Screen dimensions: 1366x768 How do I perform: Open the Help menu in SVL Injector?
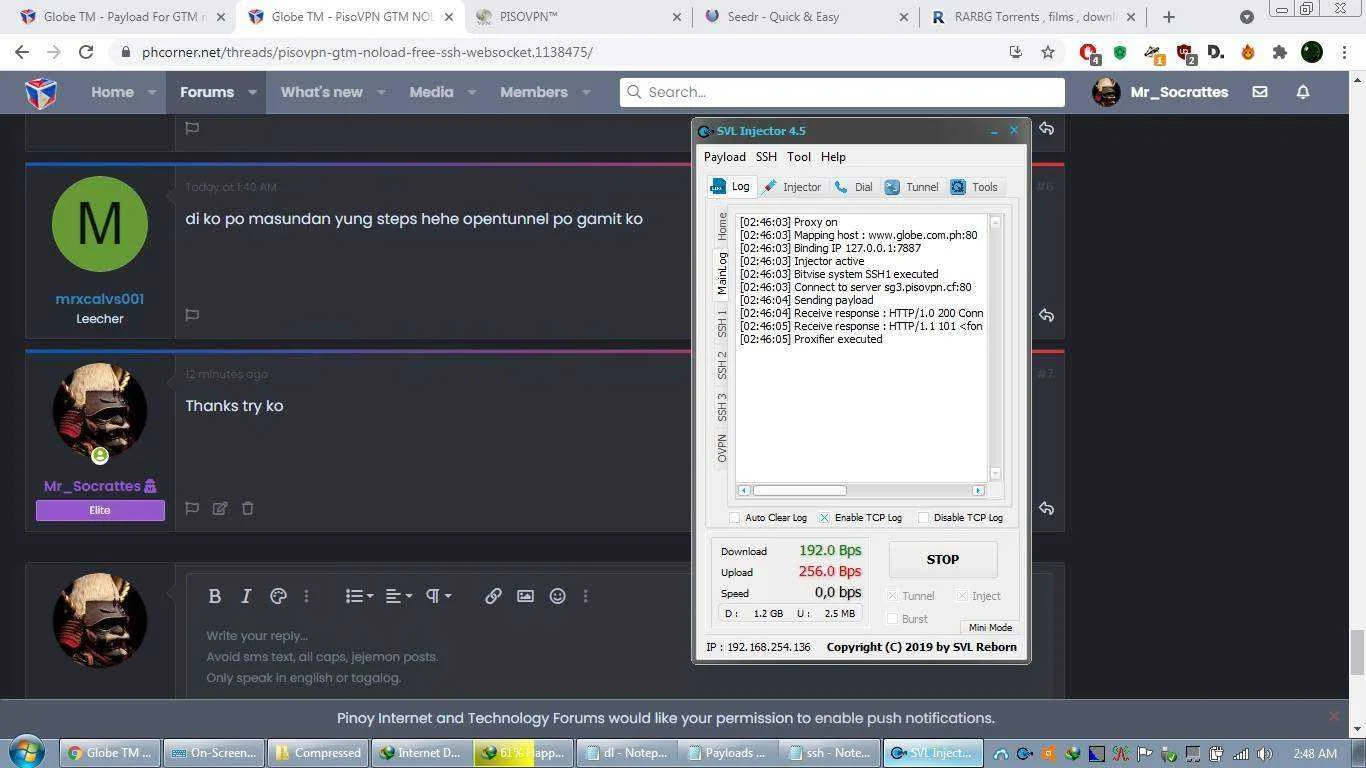[x=833, y=157]
